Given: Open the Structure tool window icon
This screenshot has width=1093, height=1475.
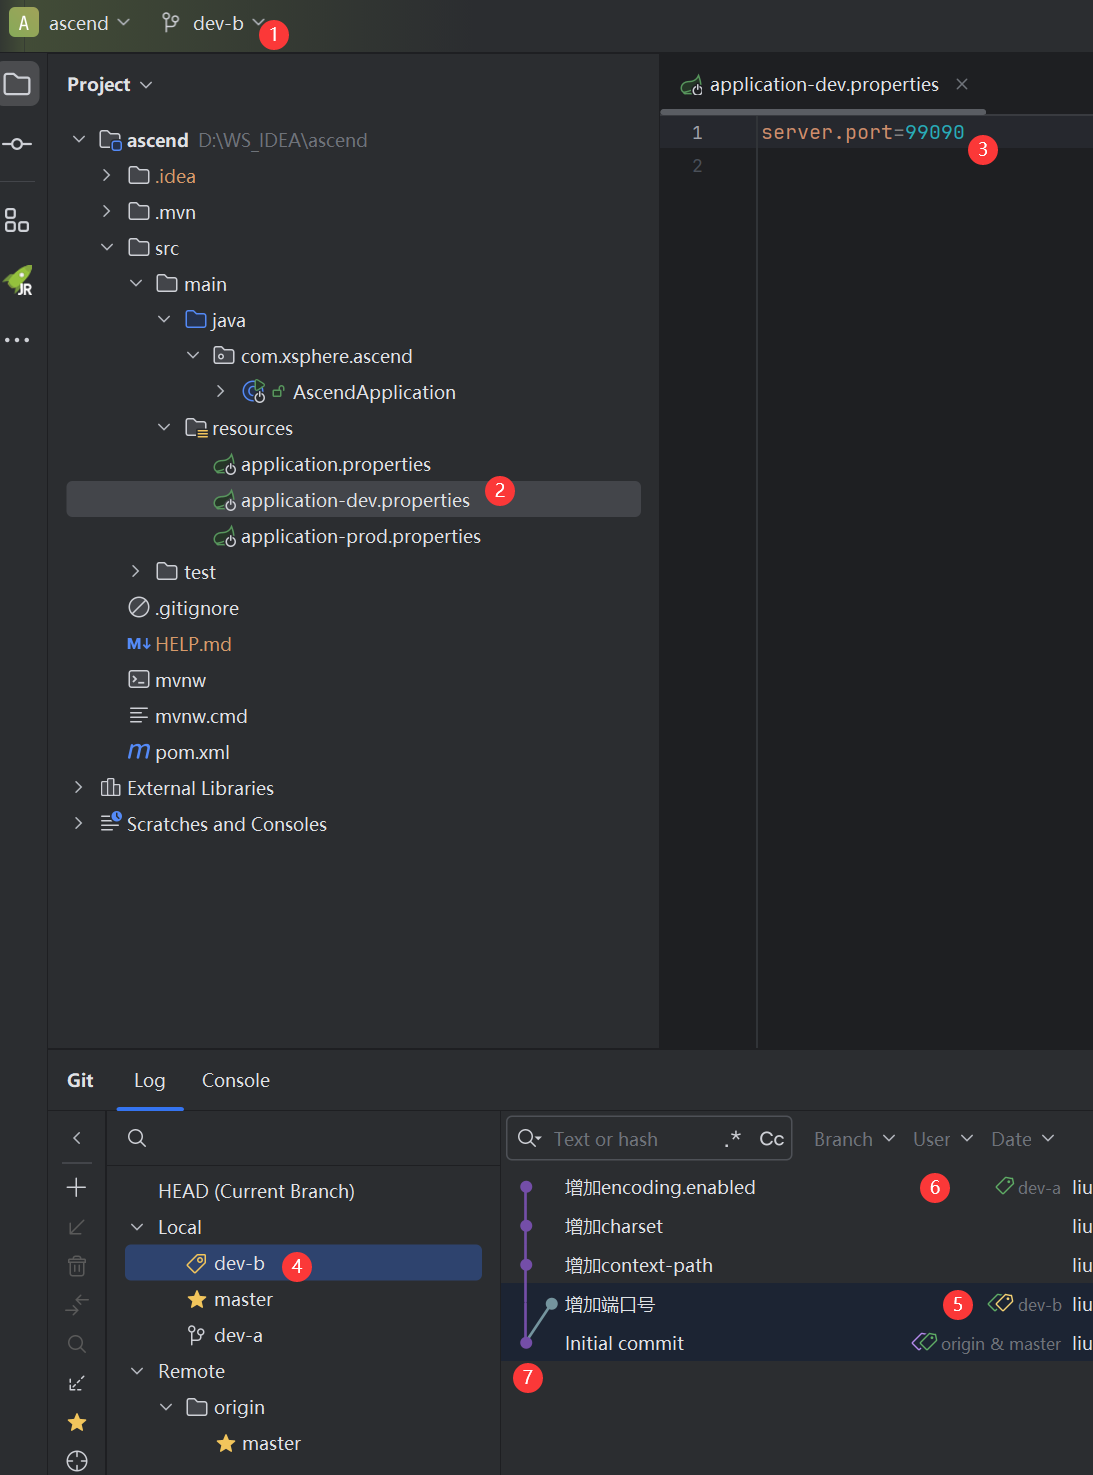Looking at the screenshot, I should [17, 220].
